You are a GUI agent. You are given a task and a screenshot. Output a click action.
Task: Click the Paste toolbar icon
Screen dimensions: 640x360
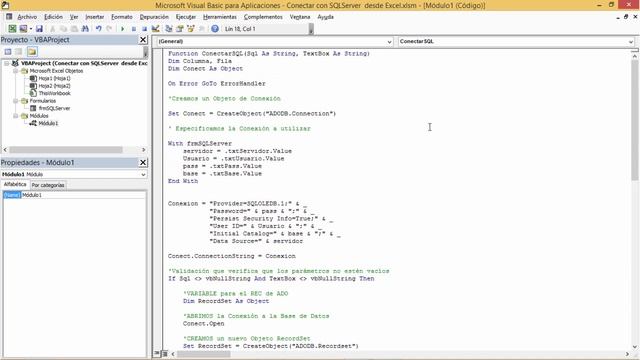[x=74, y=29]
